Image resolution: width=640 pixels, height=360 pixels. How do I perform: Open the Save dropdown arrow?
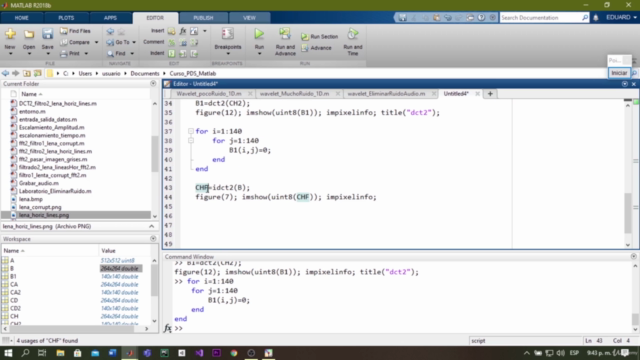pos(47,54)
